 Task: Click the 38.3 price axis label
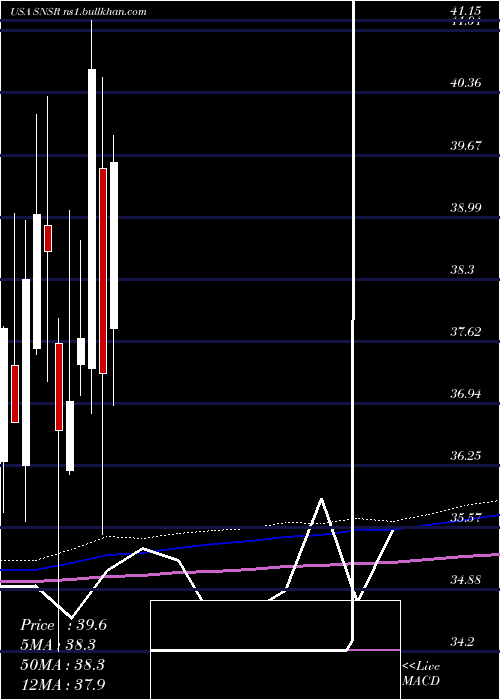tap(462, 269)
